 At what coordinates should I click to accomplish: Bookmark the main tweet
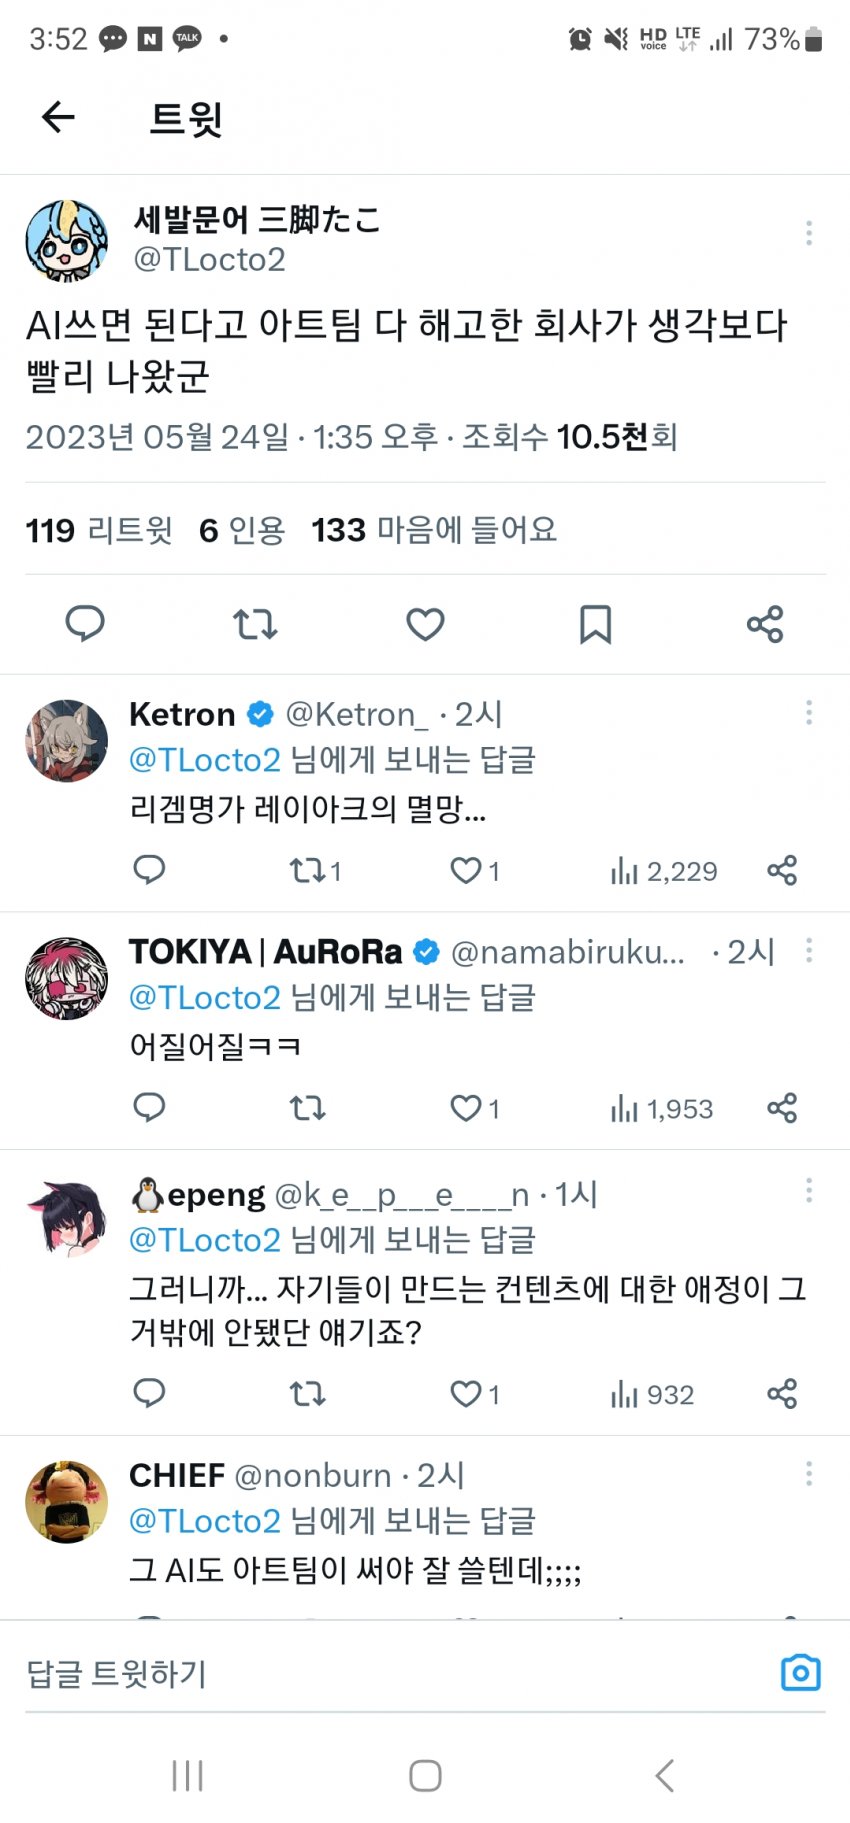point(595,624)
